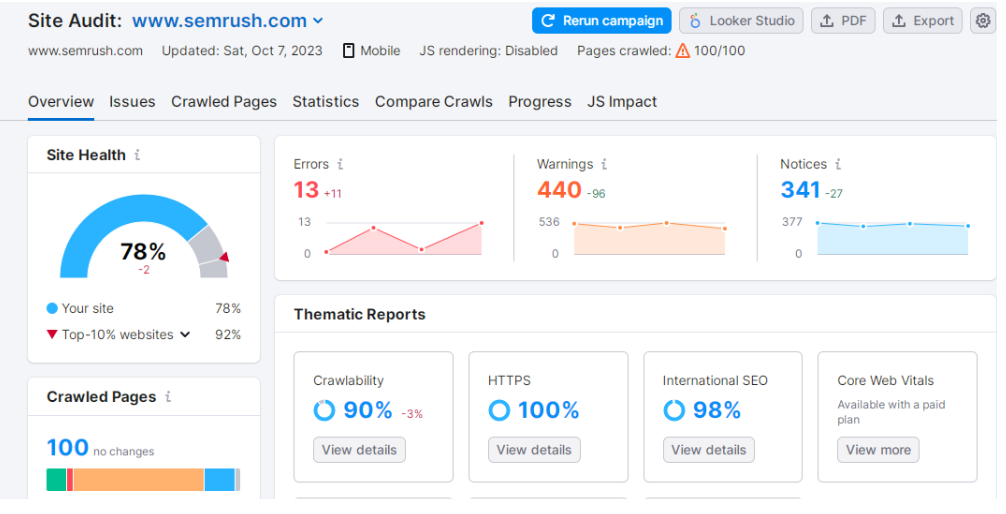Screen dimensions: 1006x514
Task: Open the JS Impact tab
Action: click(622, 102)
